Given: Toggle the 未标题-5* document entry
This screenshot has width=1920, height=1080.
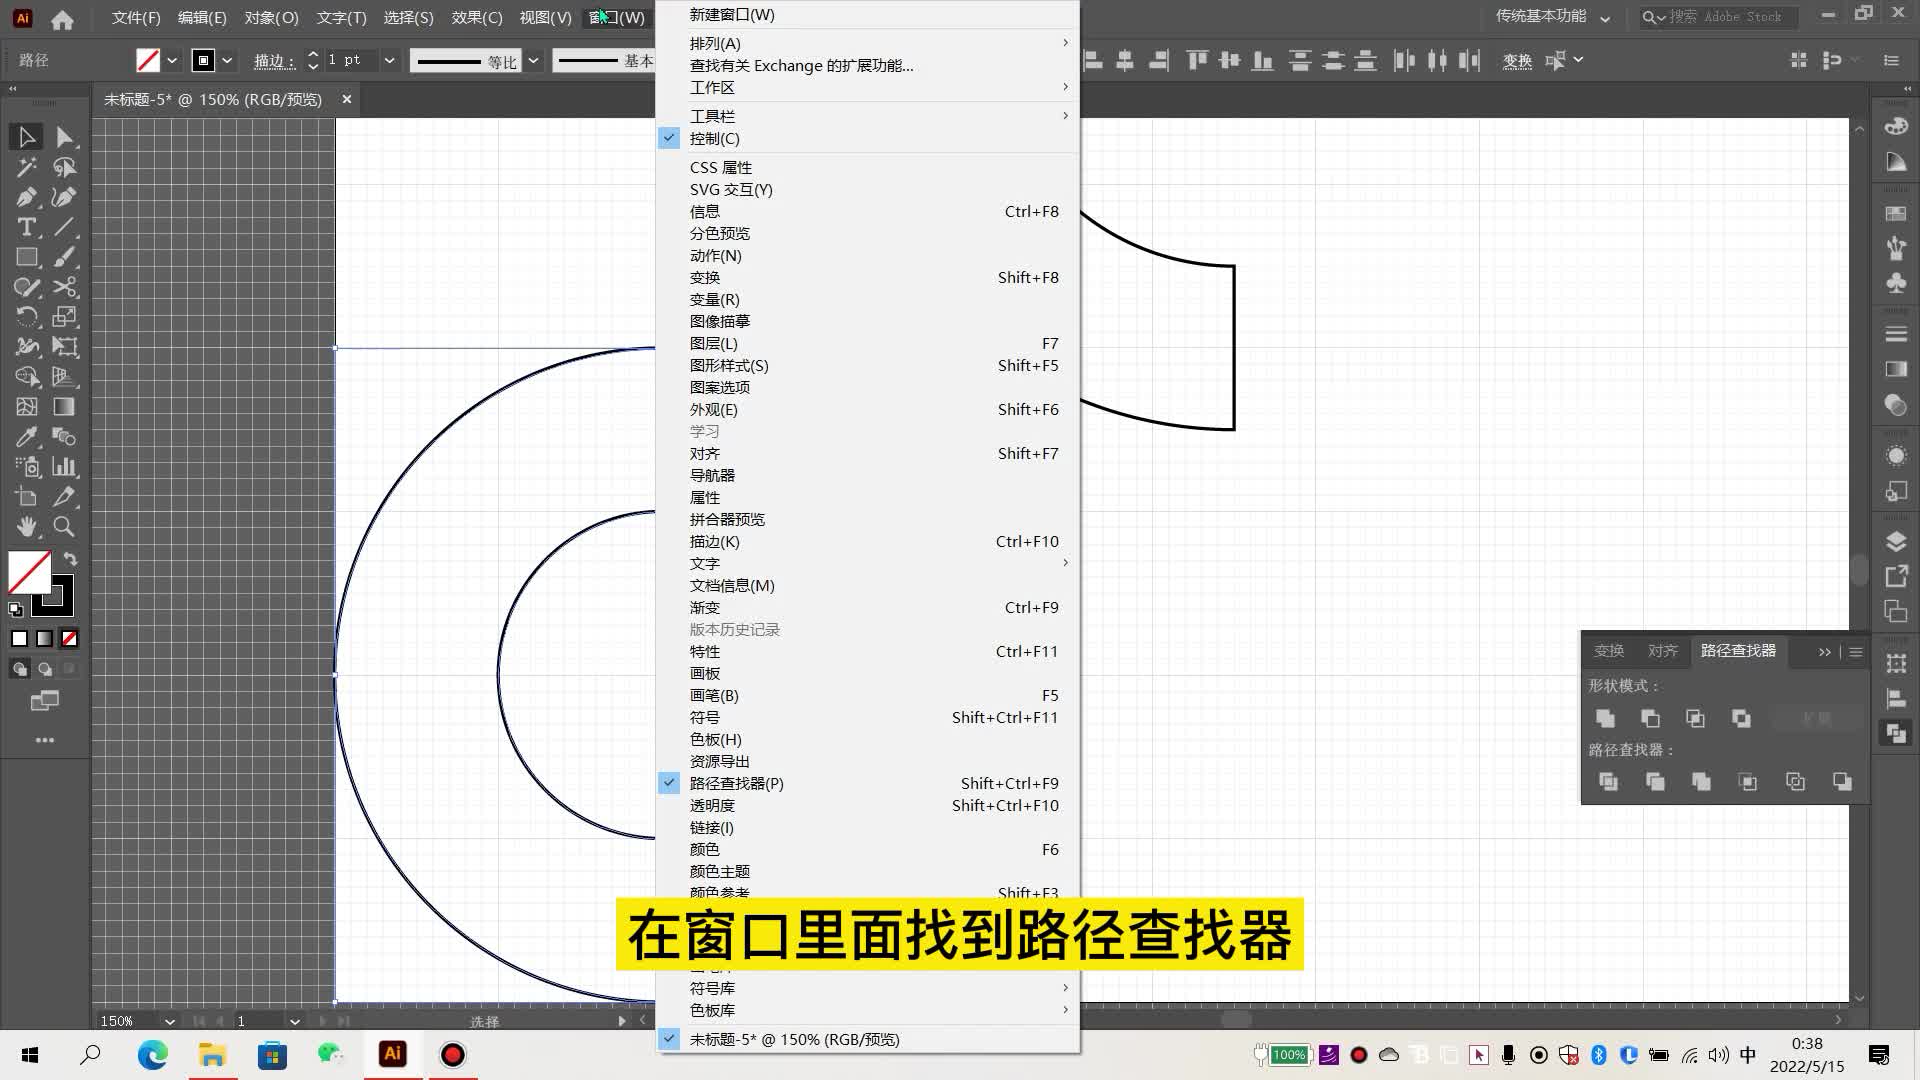Looking at the screenshot, I should (794, 1039).
